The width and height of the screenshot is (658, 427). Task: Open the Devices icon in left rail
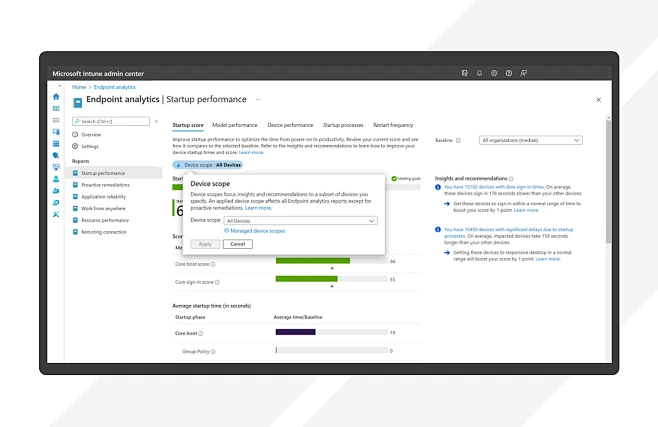[x=56, y=132]
